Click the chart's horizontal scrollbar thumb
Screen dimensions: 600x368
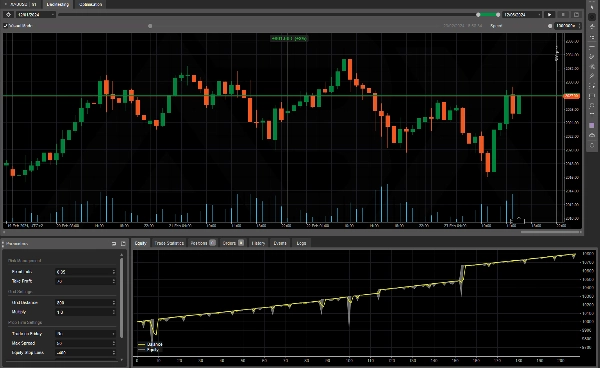(551, 231)
